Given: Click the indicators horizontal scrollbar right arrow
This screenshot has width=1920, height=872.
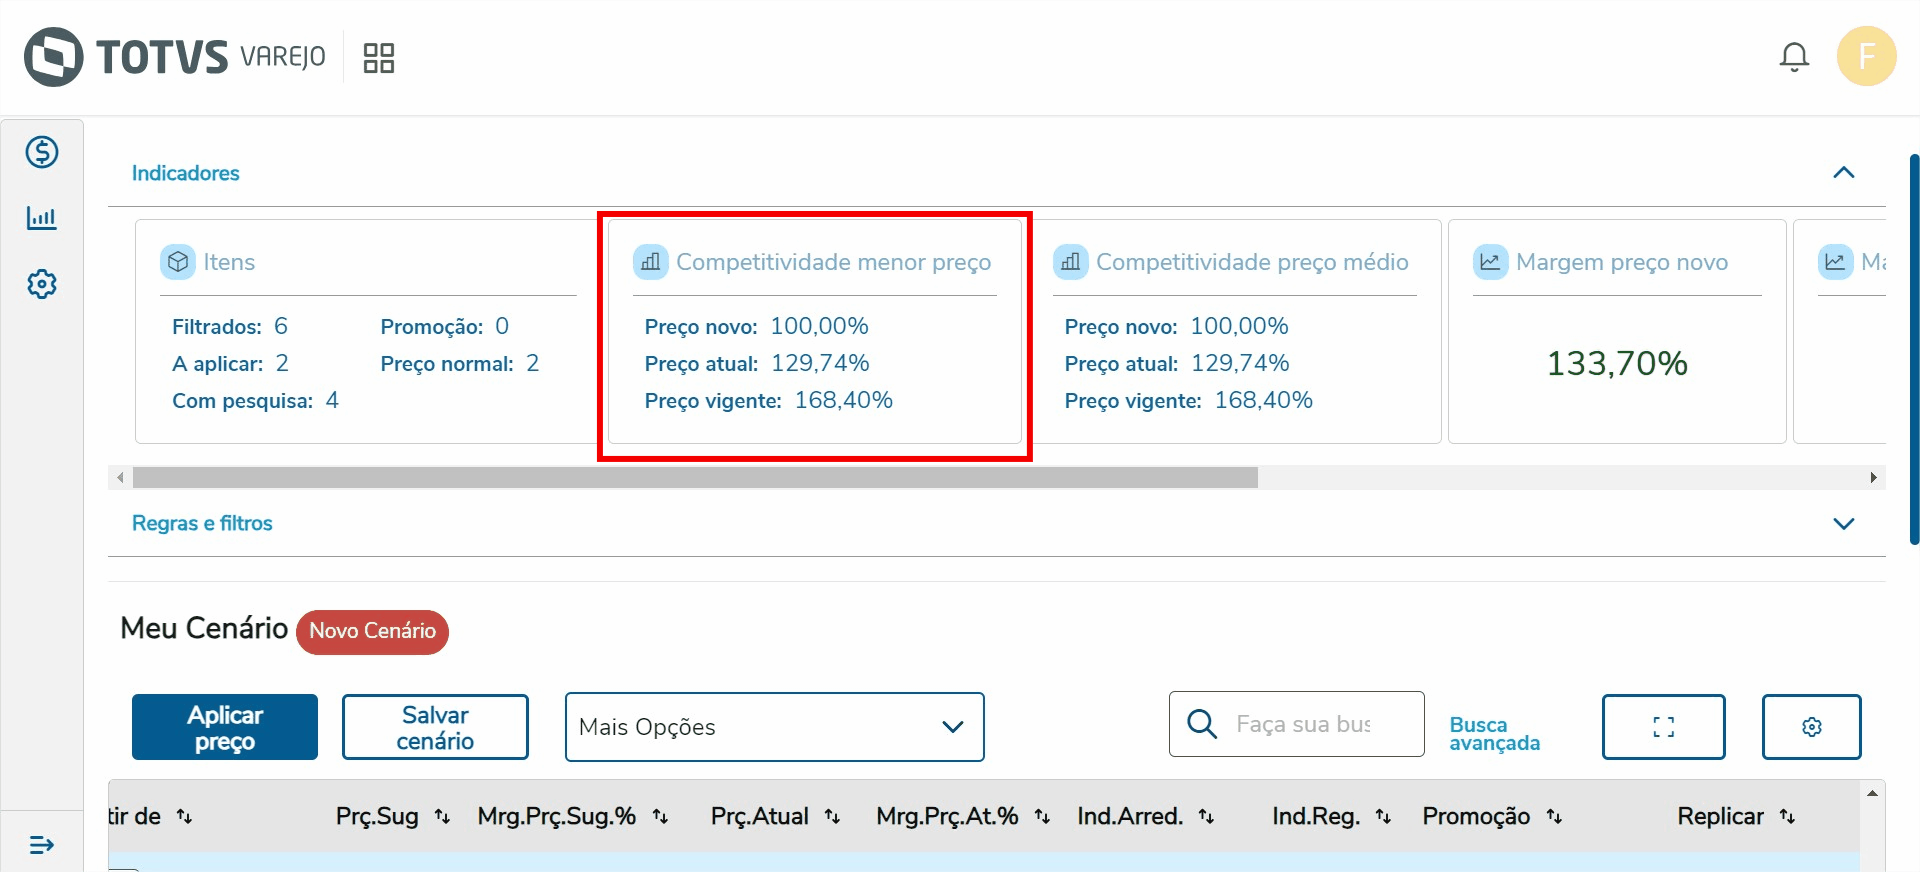Looking at the screenshot, I should click(x=1873, y=478).
